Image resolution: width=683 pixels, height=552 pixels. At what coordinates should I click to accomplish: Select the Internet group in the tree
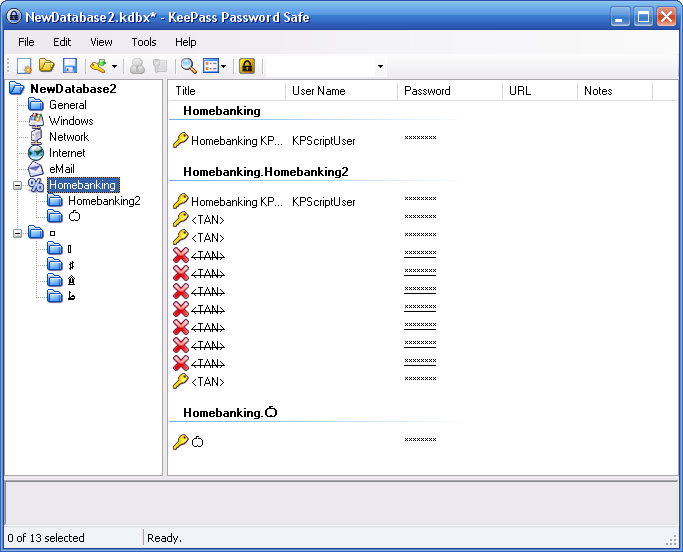67,153
